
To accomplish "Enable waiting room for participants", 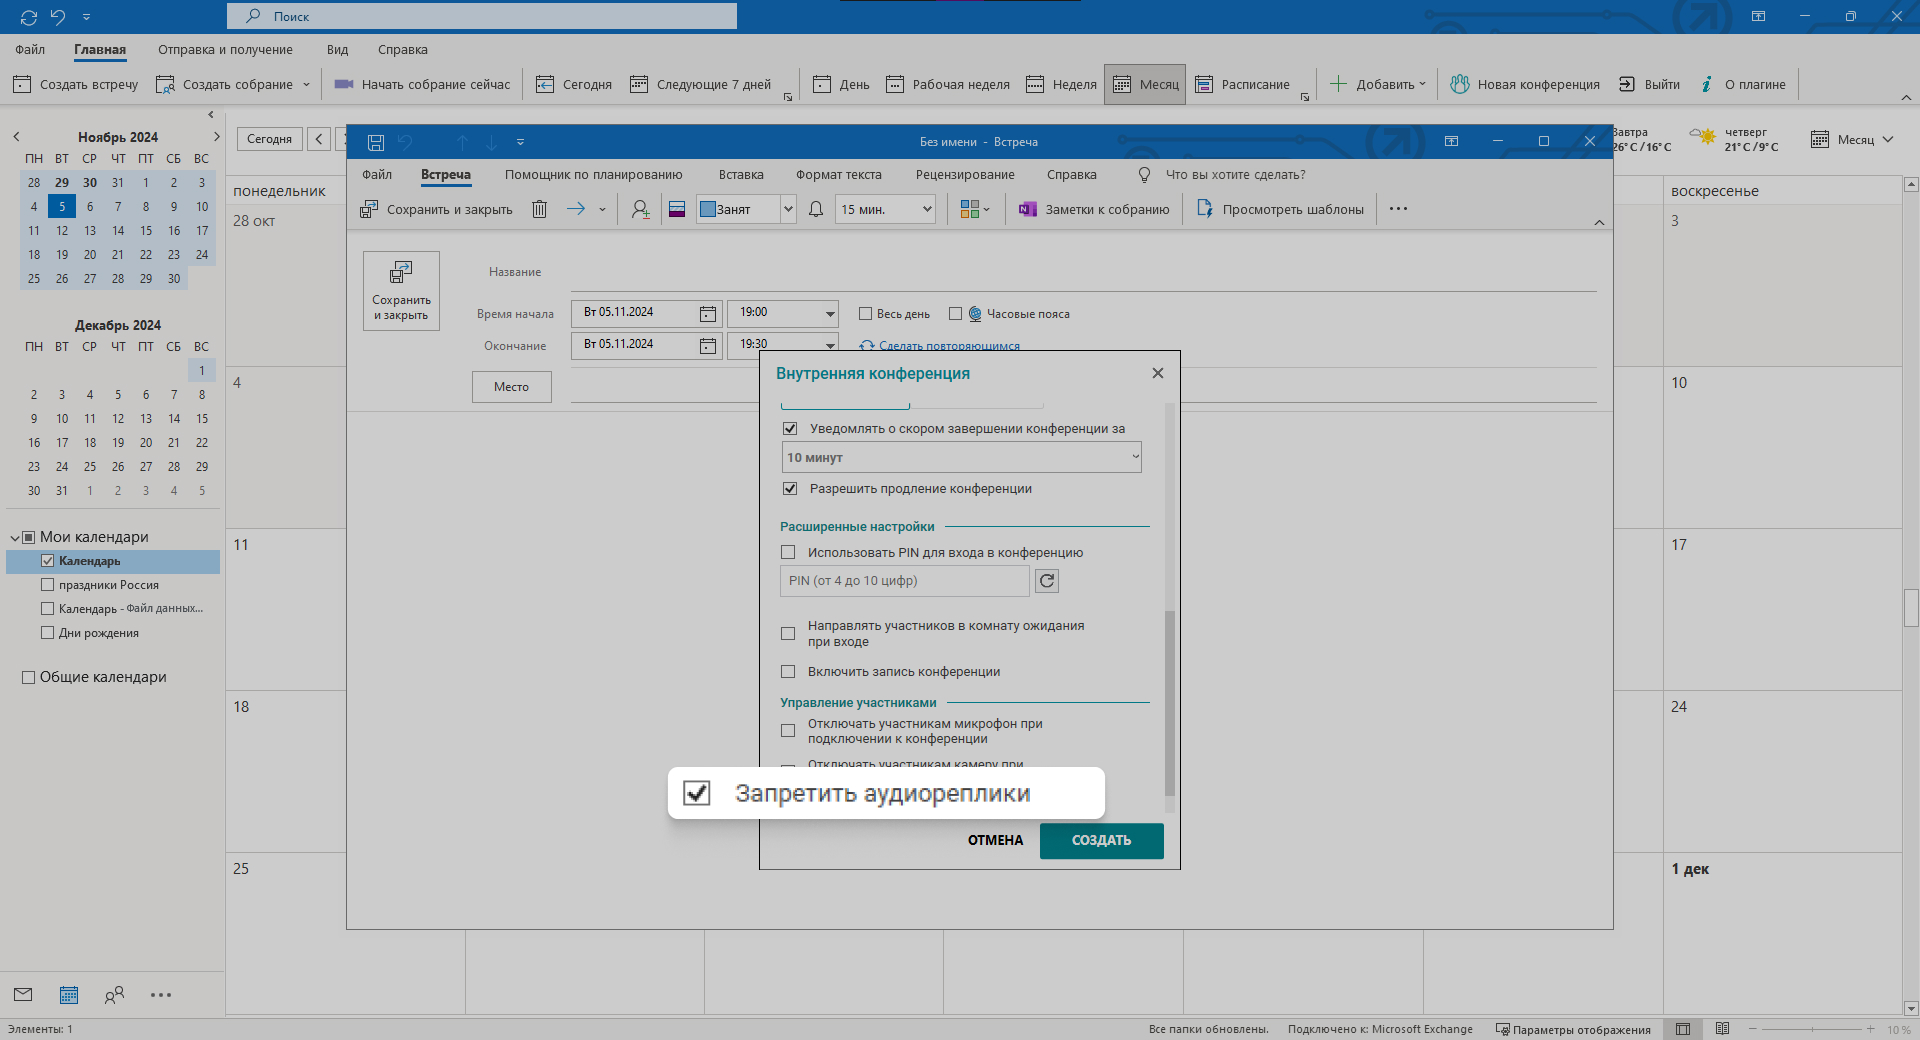I will click(788, 634).
